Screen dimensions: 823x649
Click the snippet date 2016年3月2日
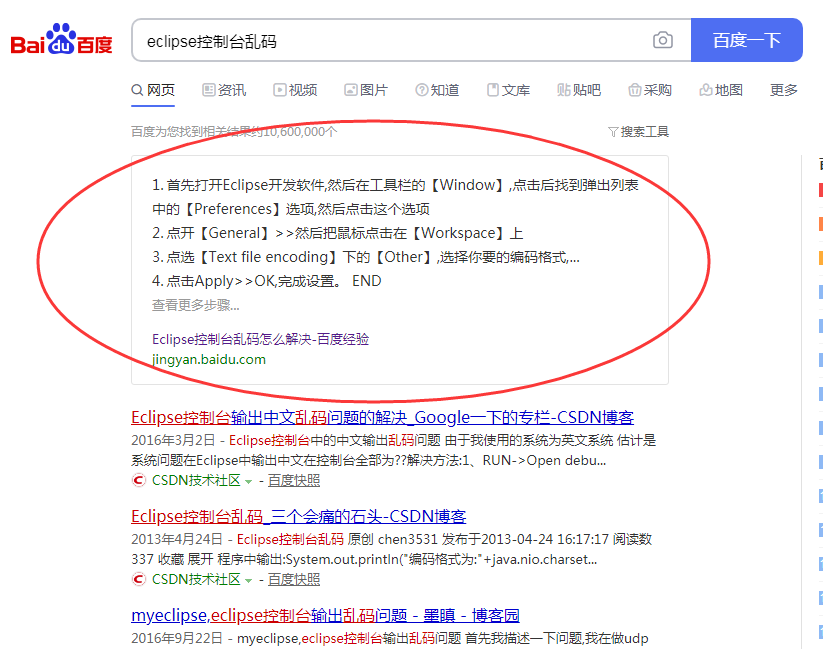[173, 441]
